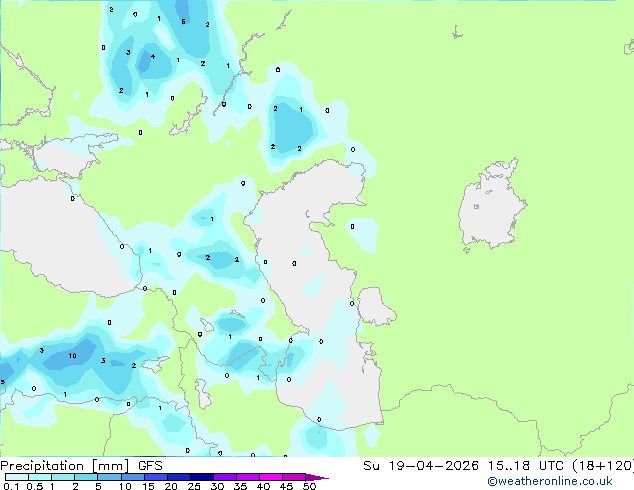Screen dimensions: 634x490
Task: Click the purple arrow tip past 50 on legend
Action: pos(317,477)
